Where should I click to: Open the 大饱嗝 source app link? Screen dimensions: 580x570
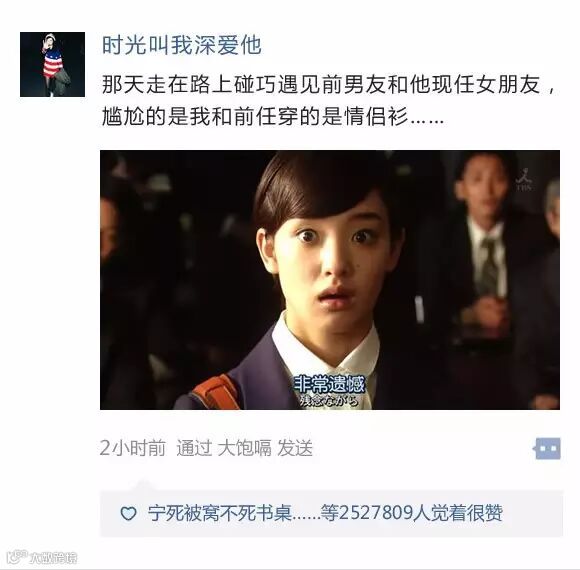pos(245,448)
